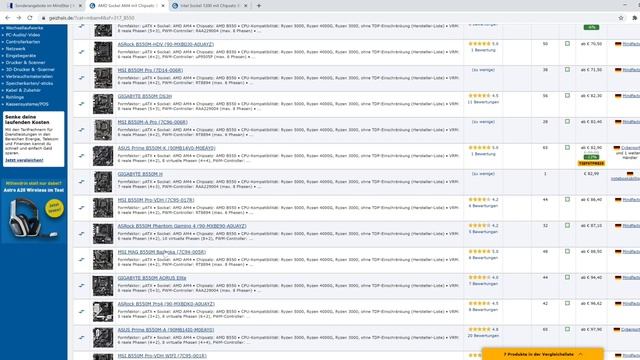Click browser forward arrow

click(19, 18)
